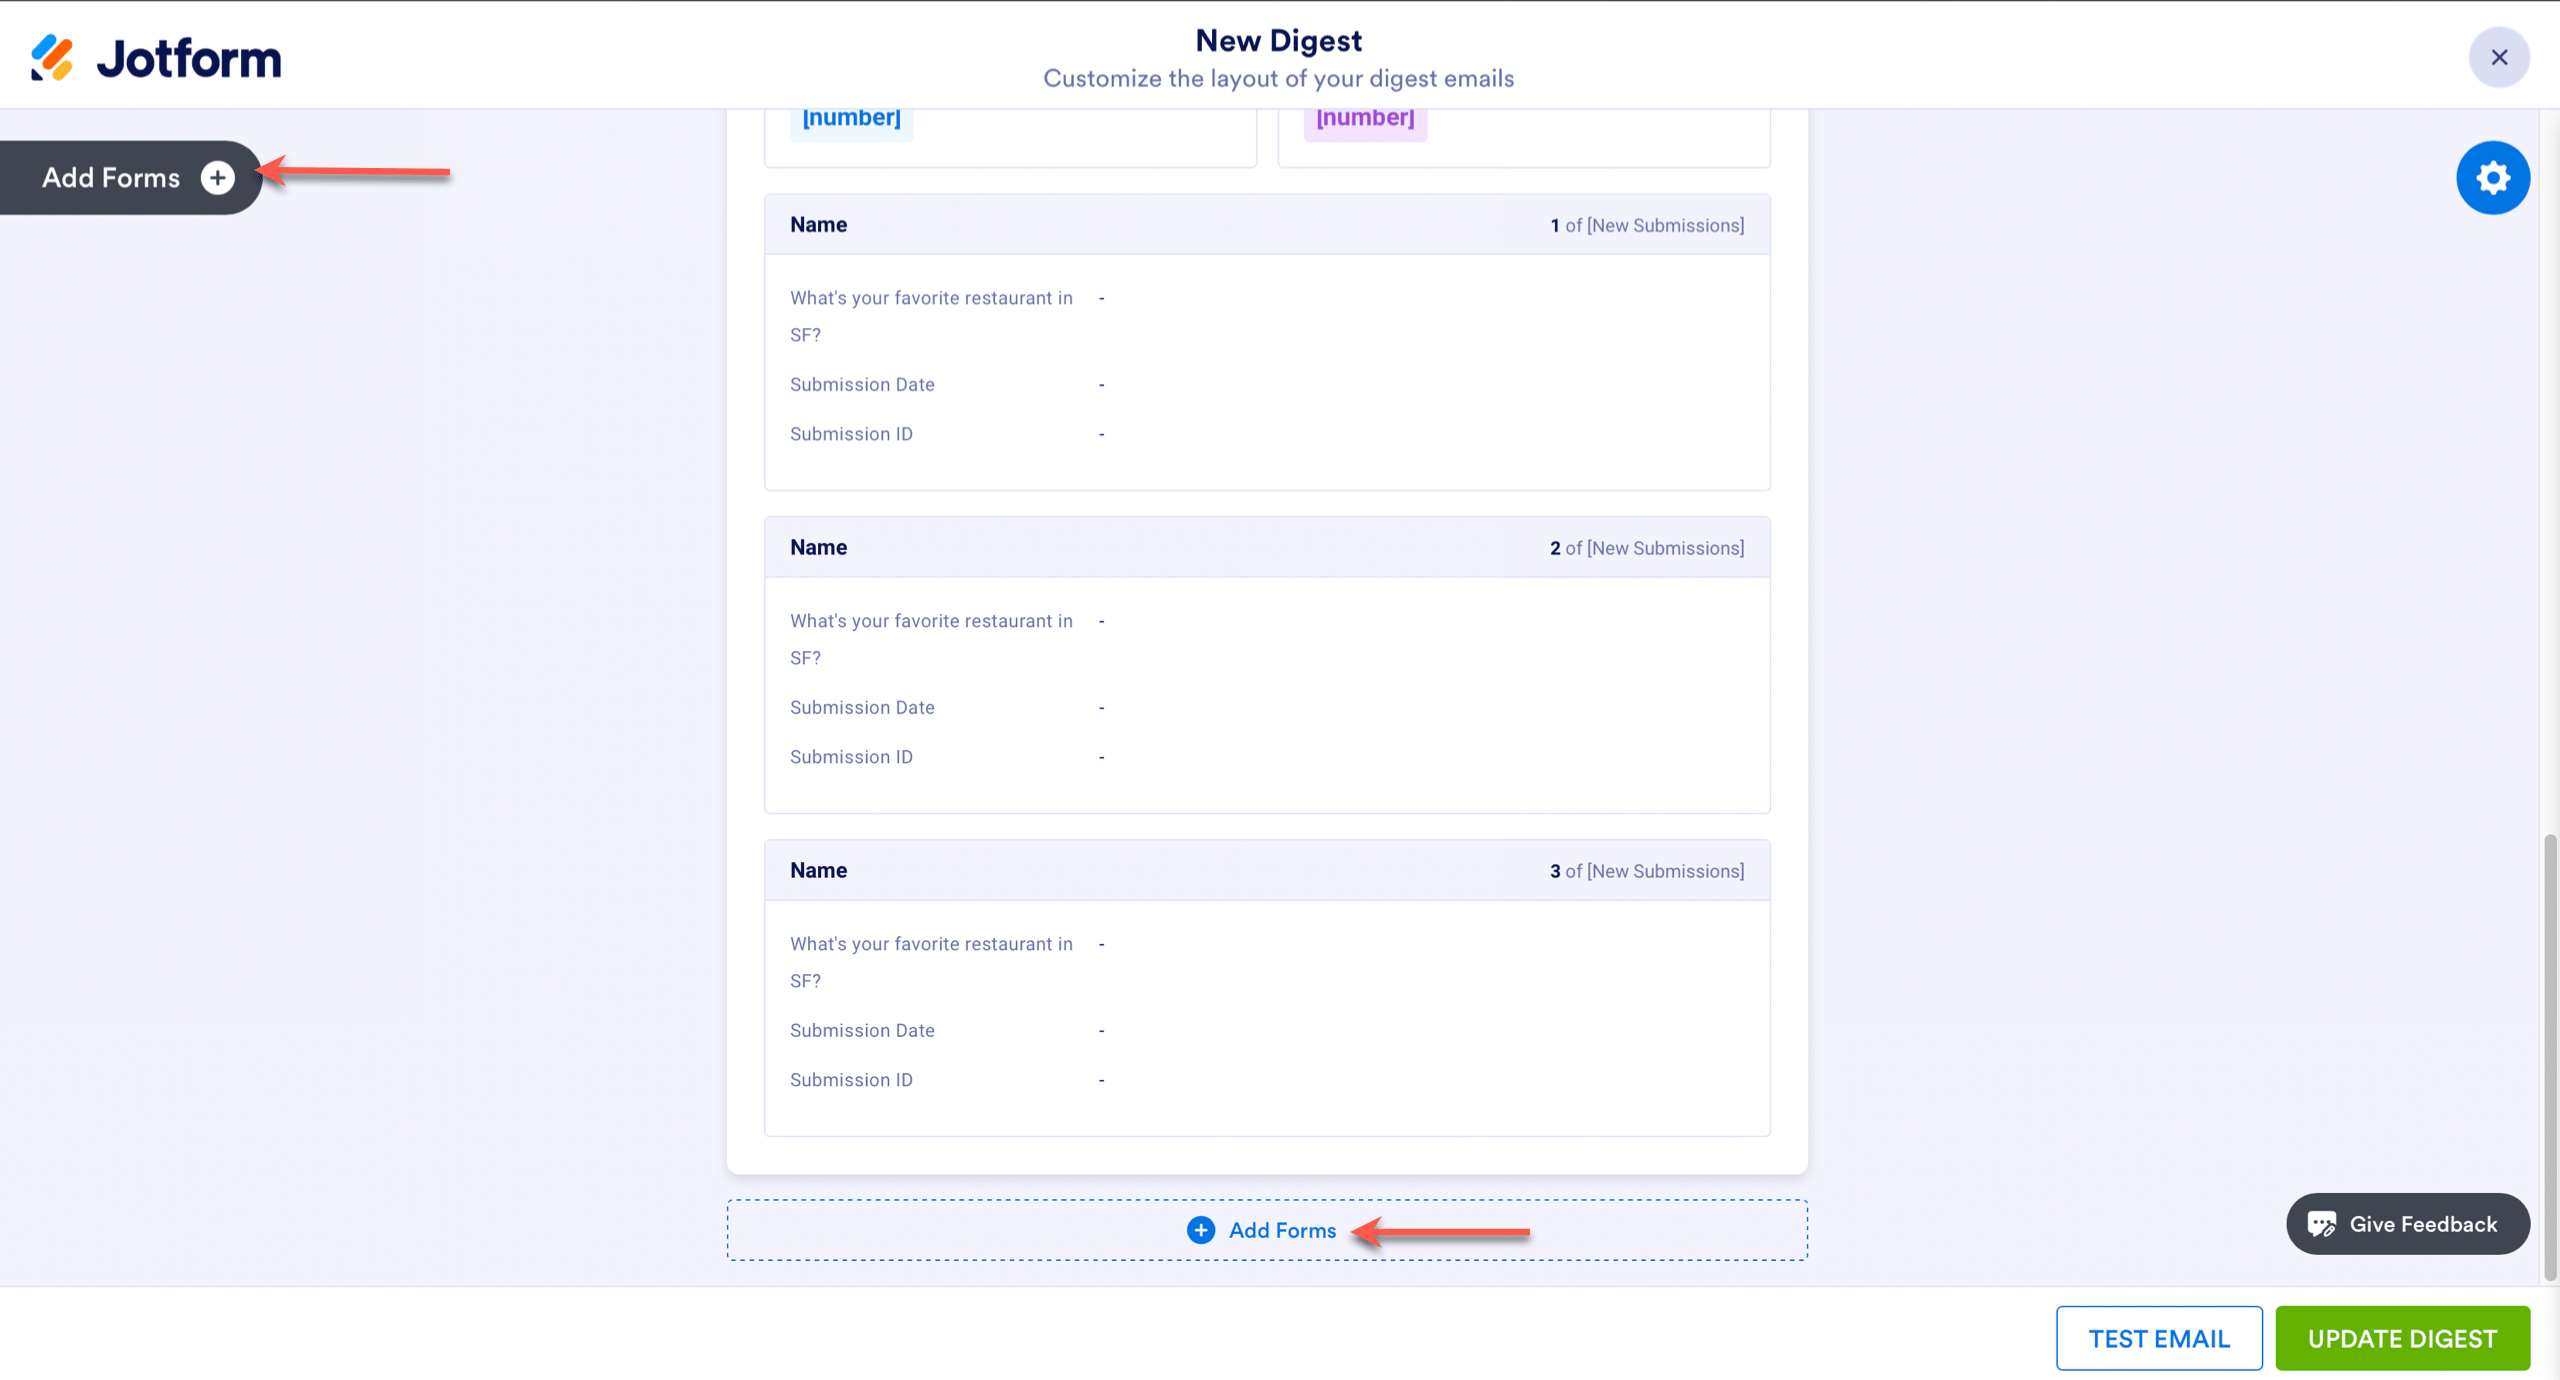The width and height of the screenshot is (2560, 1380).
Task: Open the Add Forms side panel tab
Action: click(111, 178)
